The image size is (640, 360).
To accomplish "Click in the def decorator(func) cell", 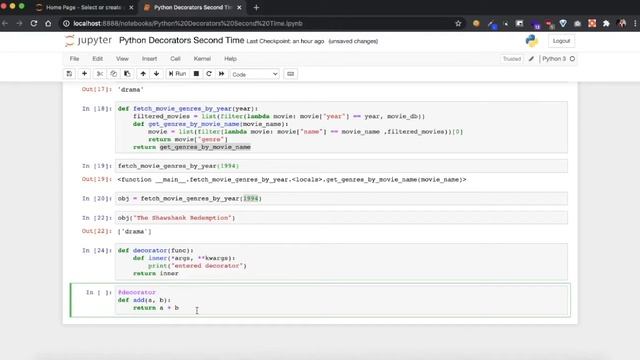I will point(341,262).
